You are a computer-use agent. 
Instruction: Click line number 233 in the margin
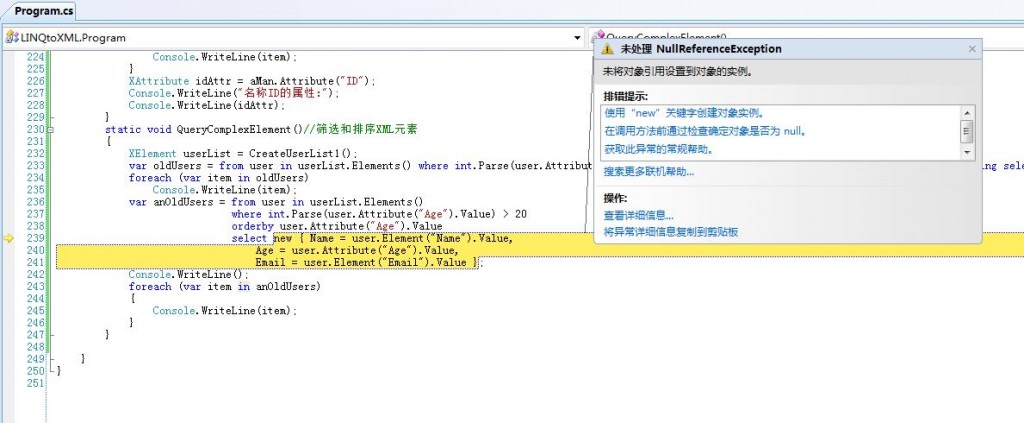(x=35, y=166)
